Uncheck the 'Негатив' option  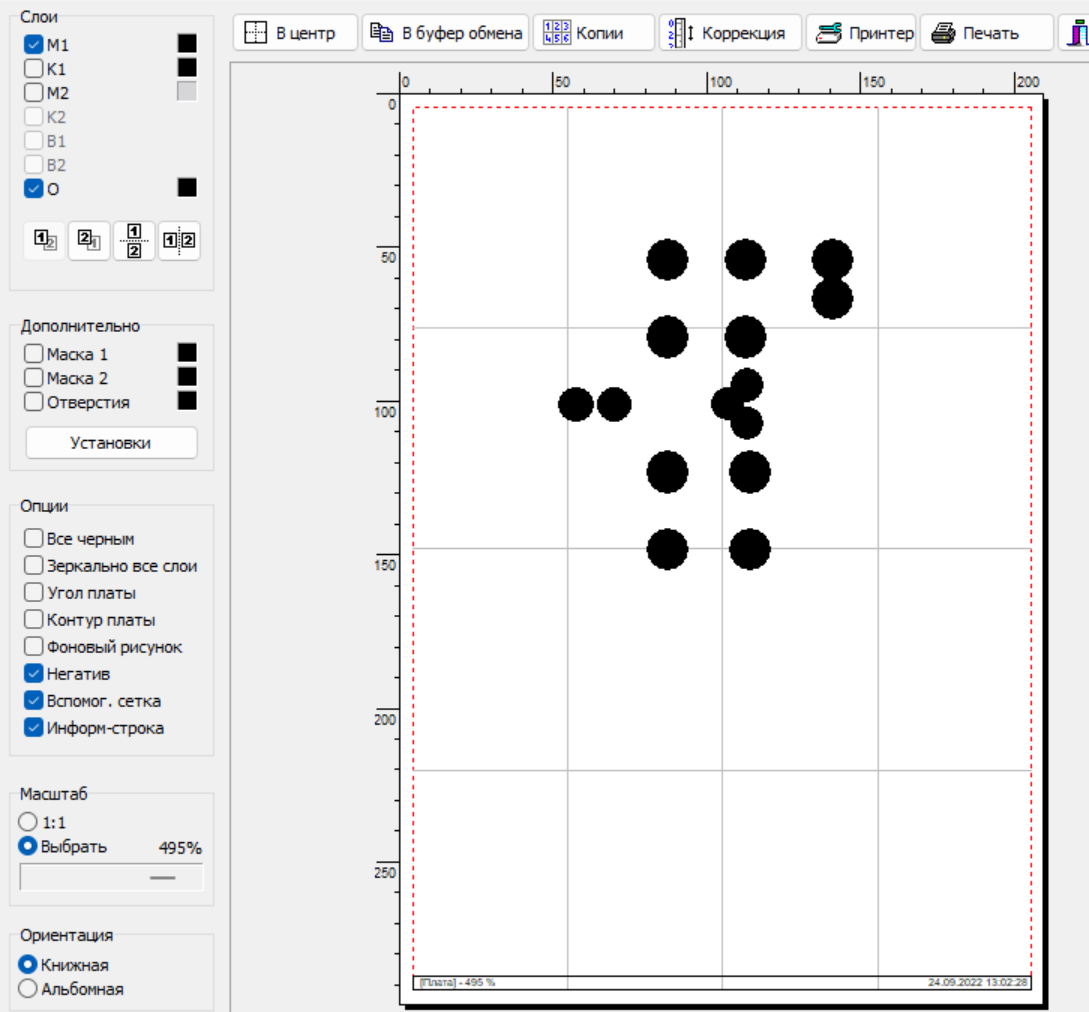pos(33,673)
